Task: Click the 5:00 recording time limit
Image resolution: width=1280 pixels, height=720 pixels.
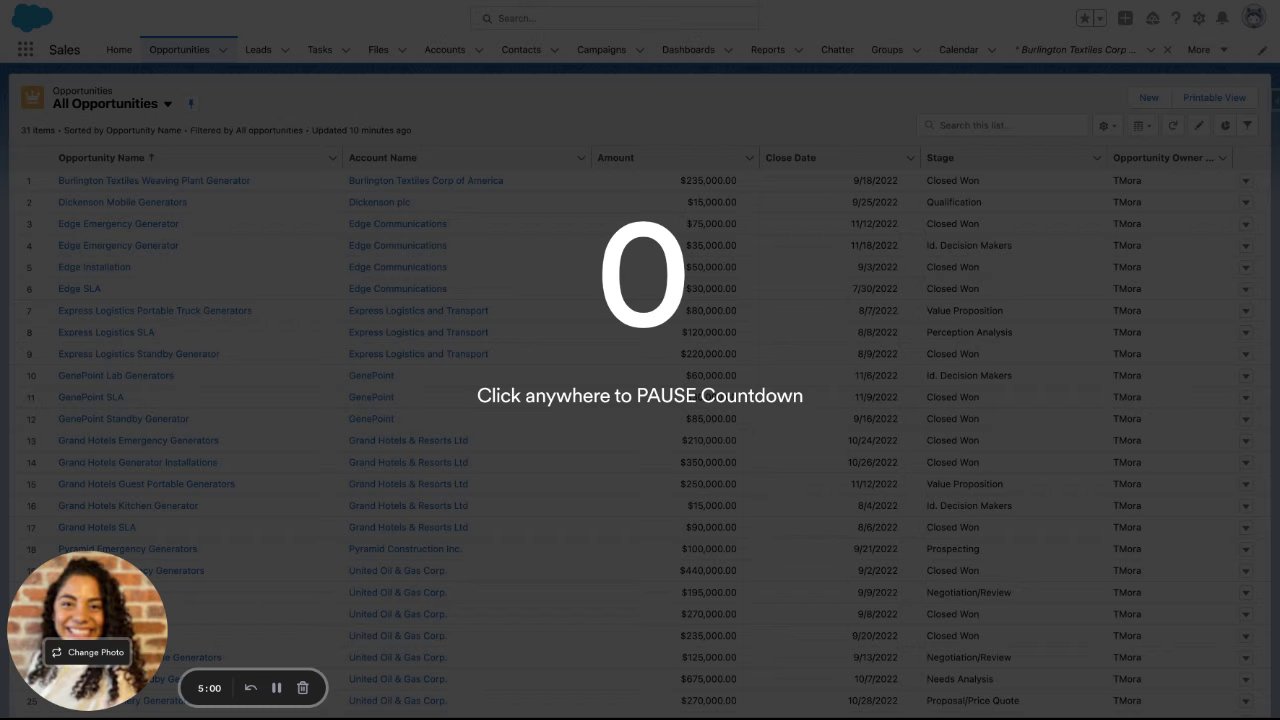Action: coord(209,688)
